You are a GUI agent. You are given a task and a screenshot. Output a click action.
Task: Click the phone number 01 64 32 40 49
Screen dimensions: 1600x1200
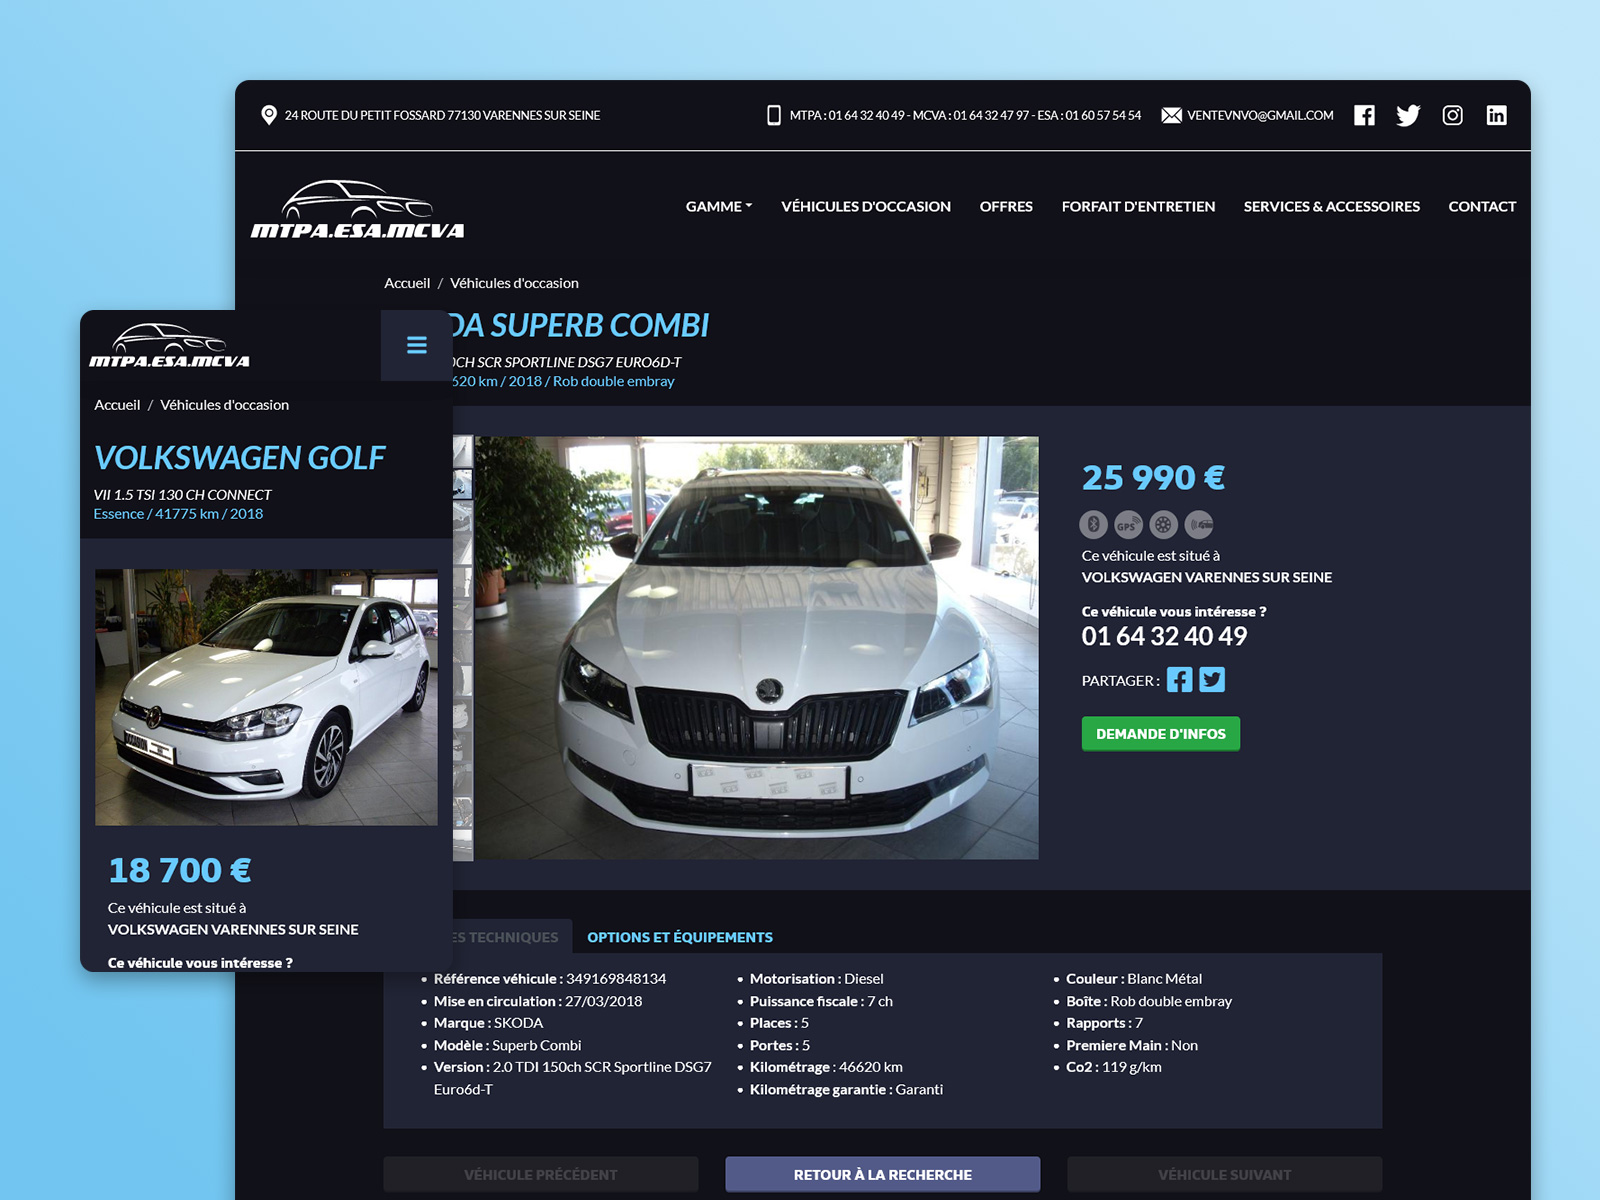pos(1164,636)
